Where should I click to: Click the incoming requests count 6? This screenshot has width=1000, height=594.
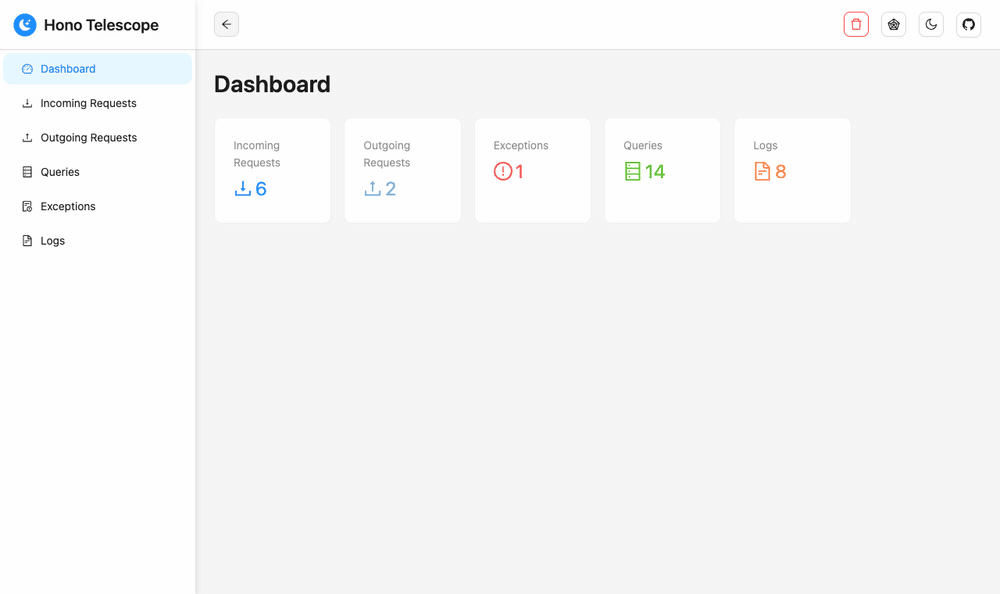[261, 189]
